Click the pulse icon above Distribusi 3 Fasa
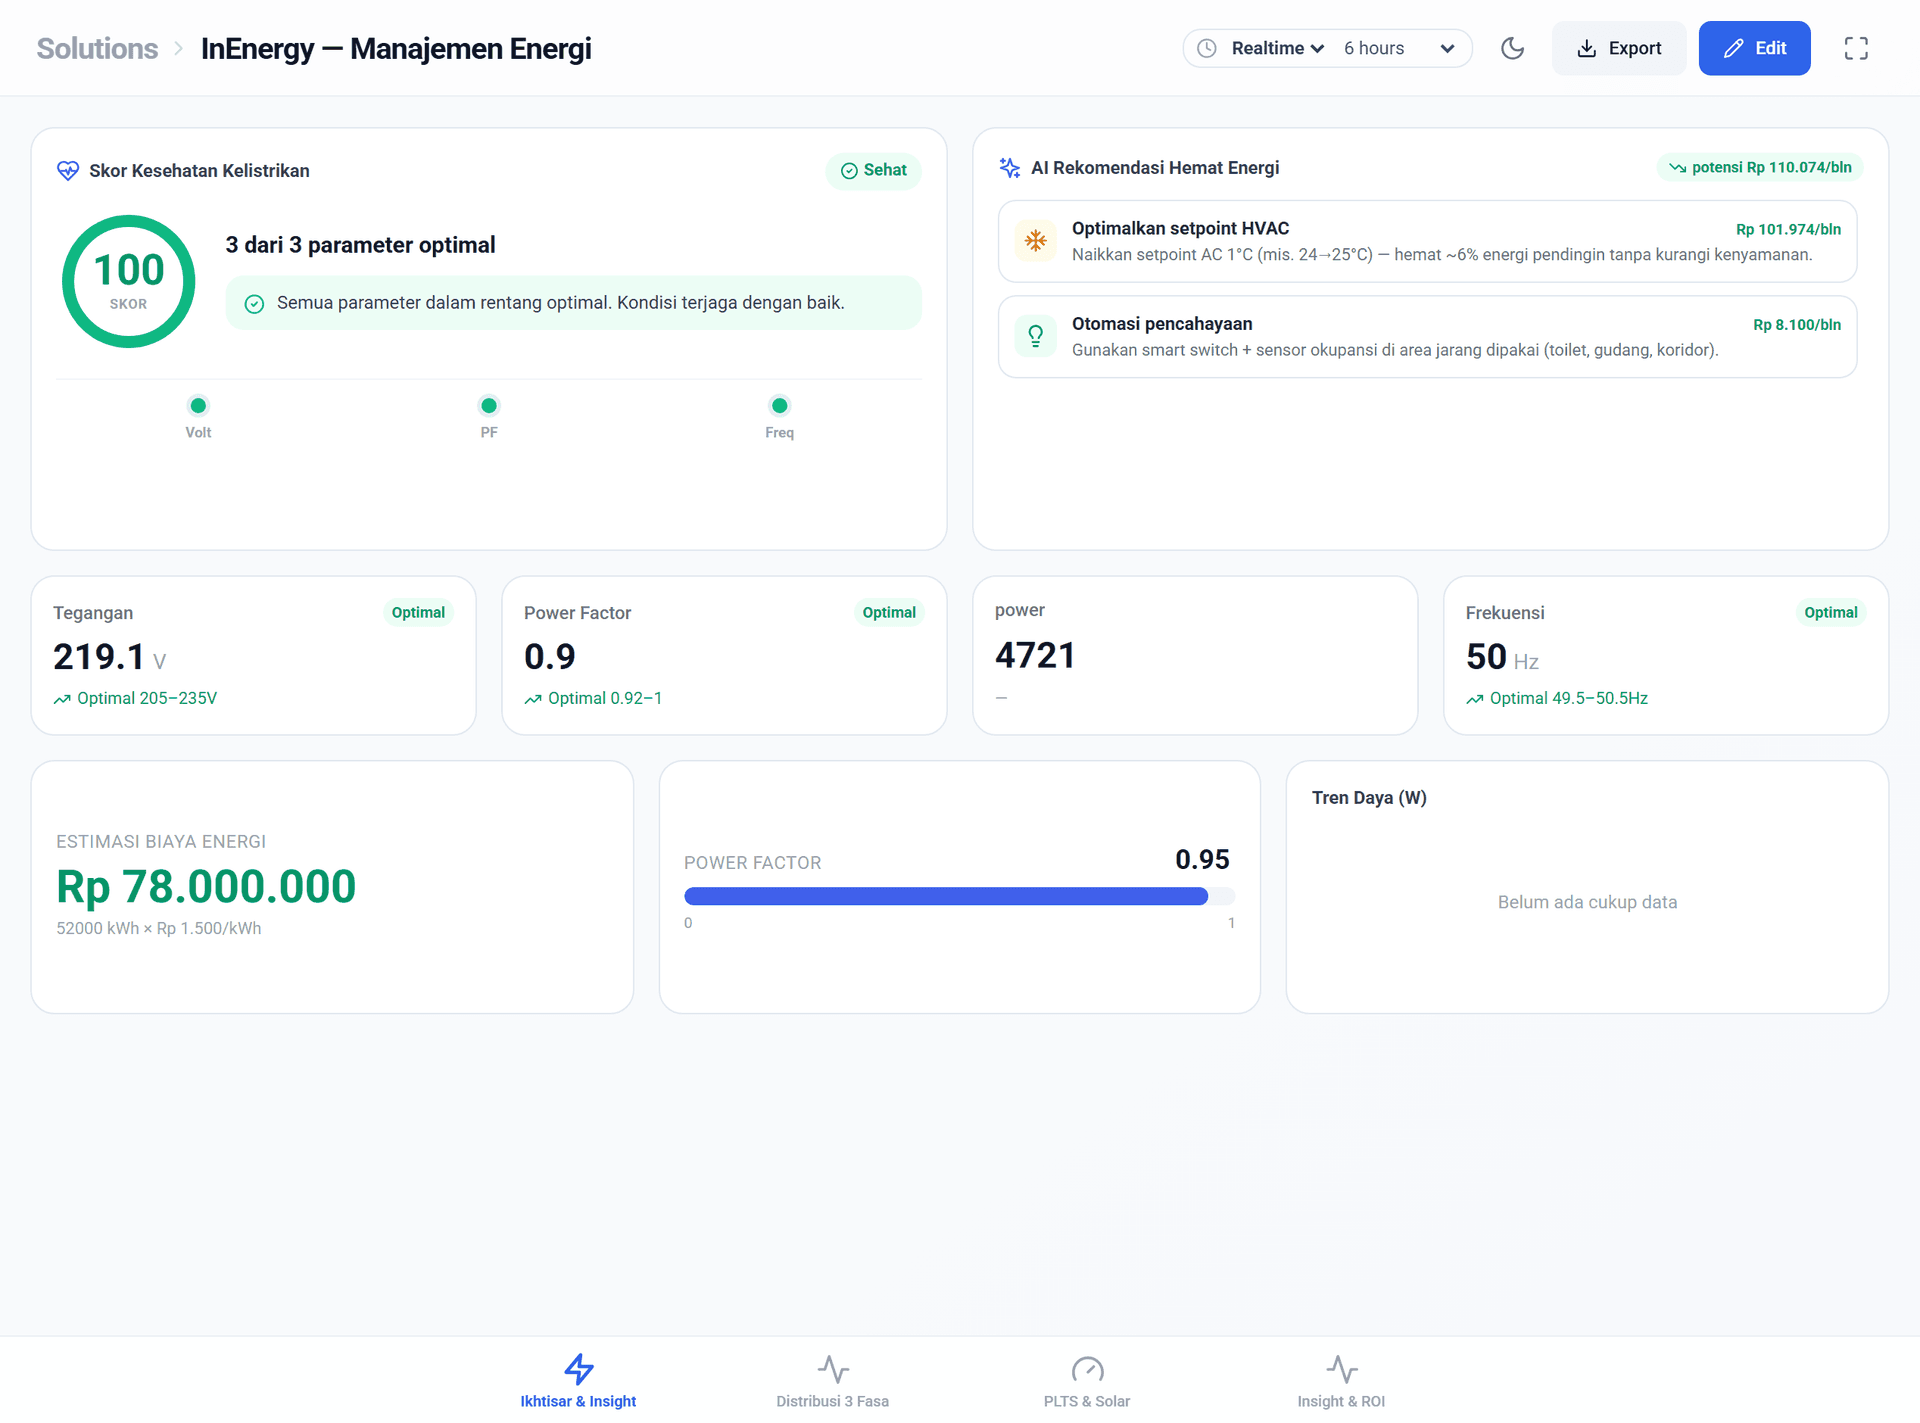 (833, 1368)
